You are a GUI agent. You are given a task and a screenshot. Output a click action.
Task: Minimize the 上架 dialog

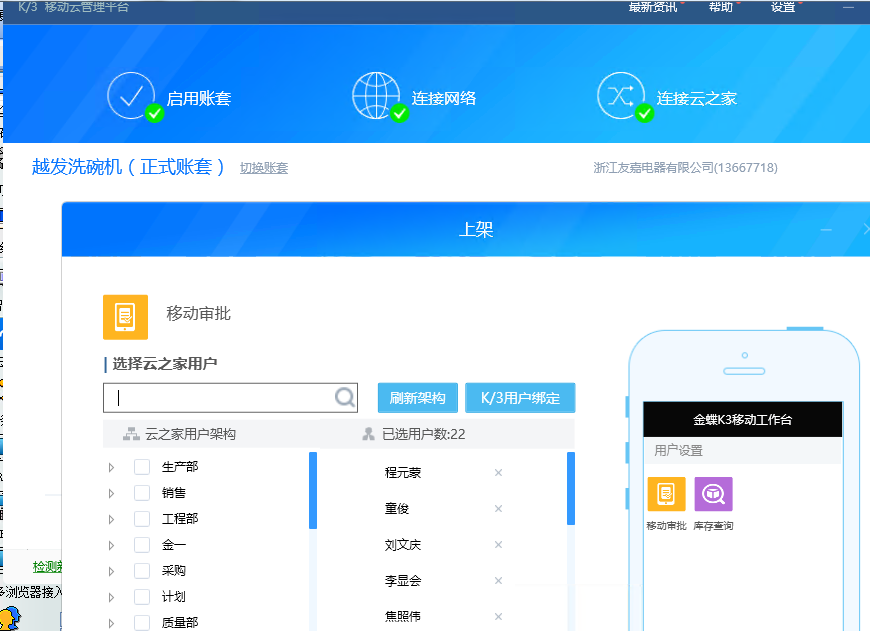(826, 229)
